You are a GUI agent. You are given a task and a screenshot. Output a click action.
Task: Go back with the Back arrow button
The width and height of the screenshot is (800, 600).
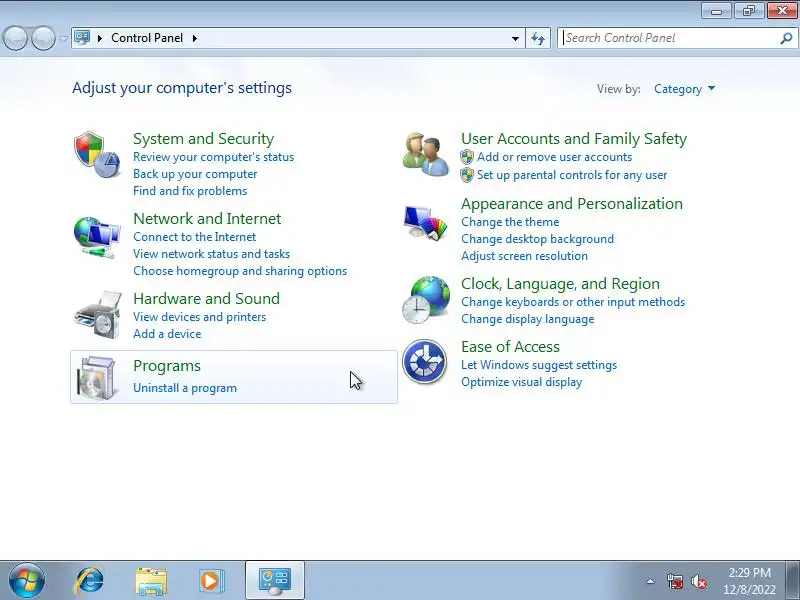pos(16,38)
